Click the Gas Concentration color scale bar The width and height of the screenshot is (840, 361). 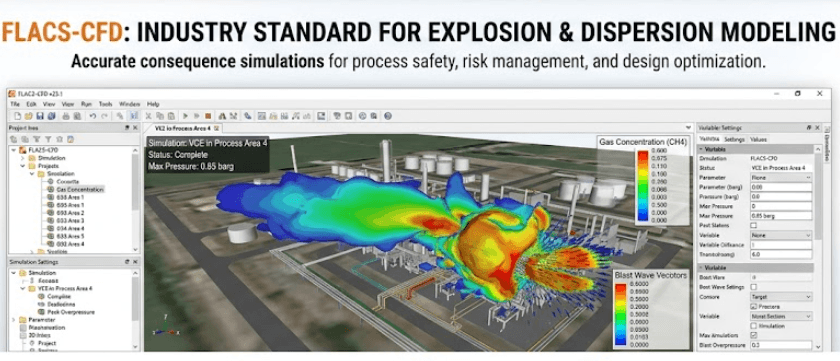coord(642,186)
